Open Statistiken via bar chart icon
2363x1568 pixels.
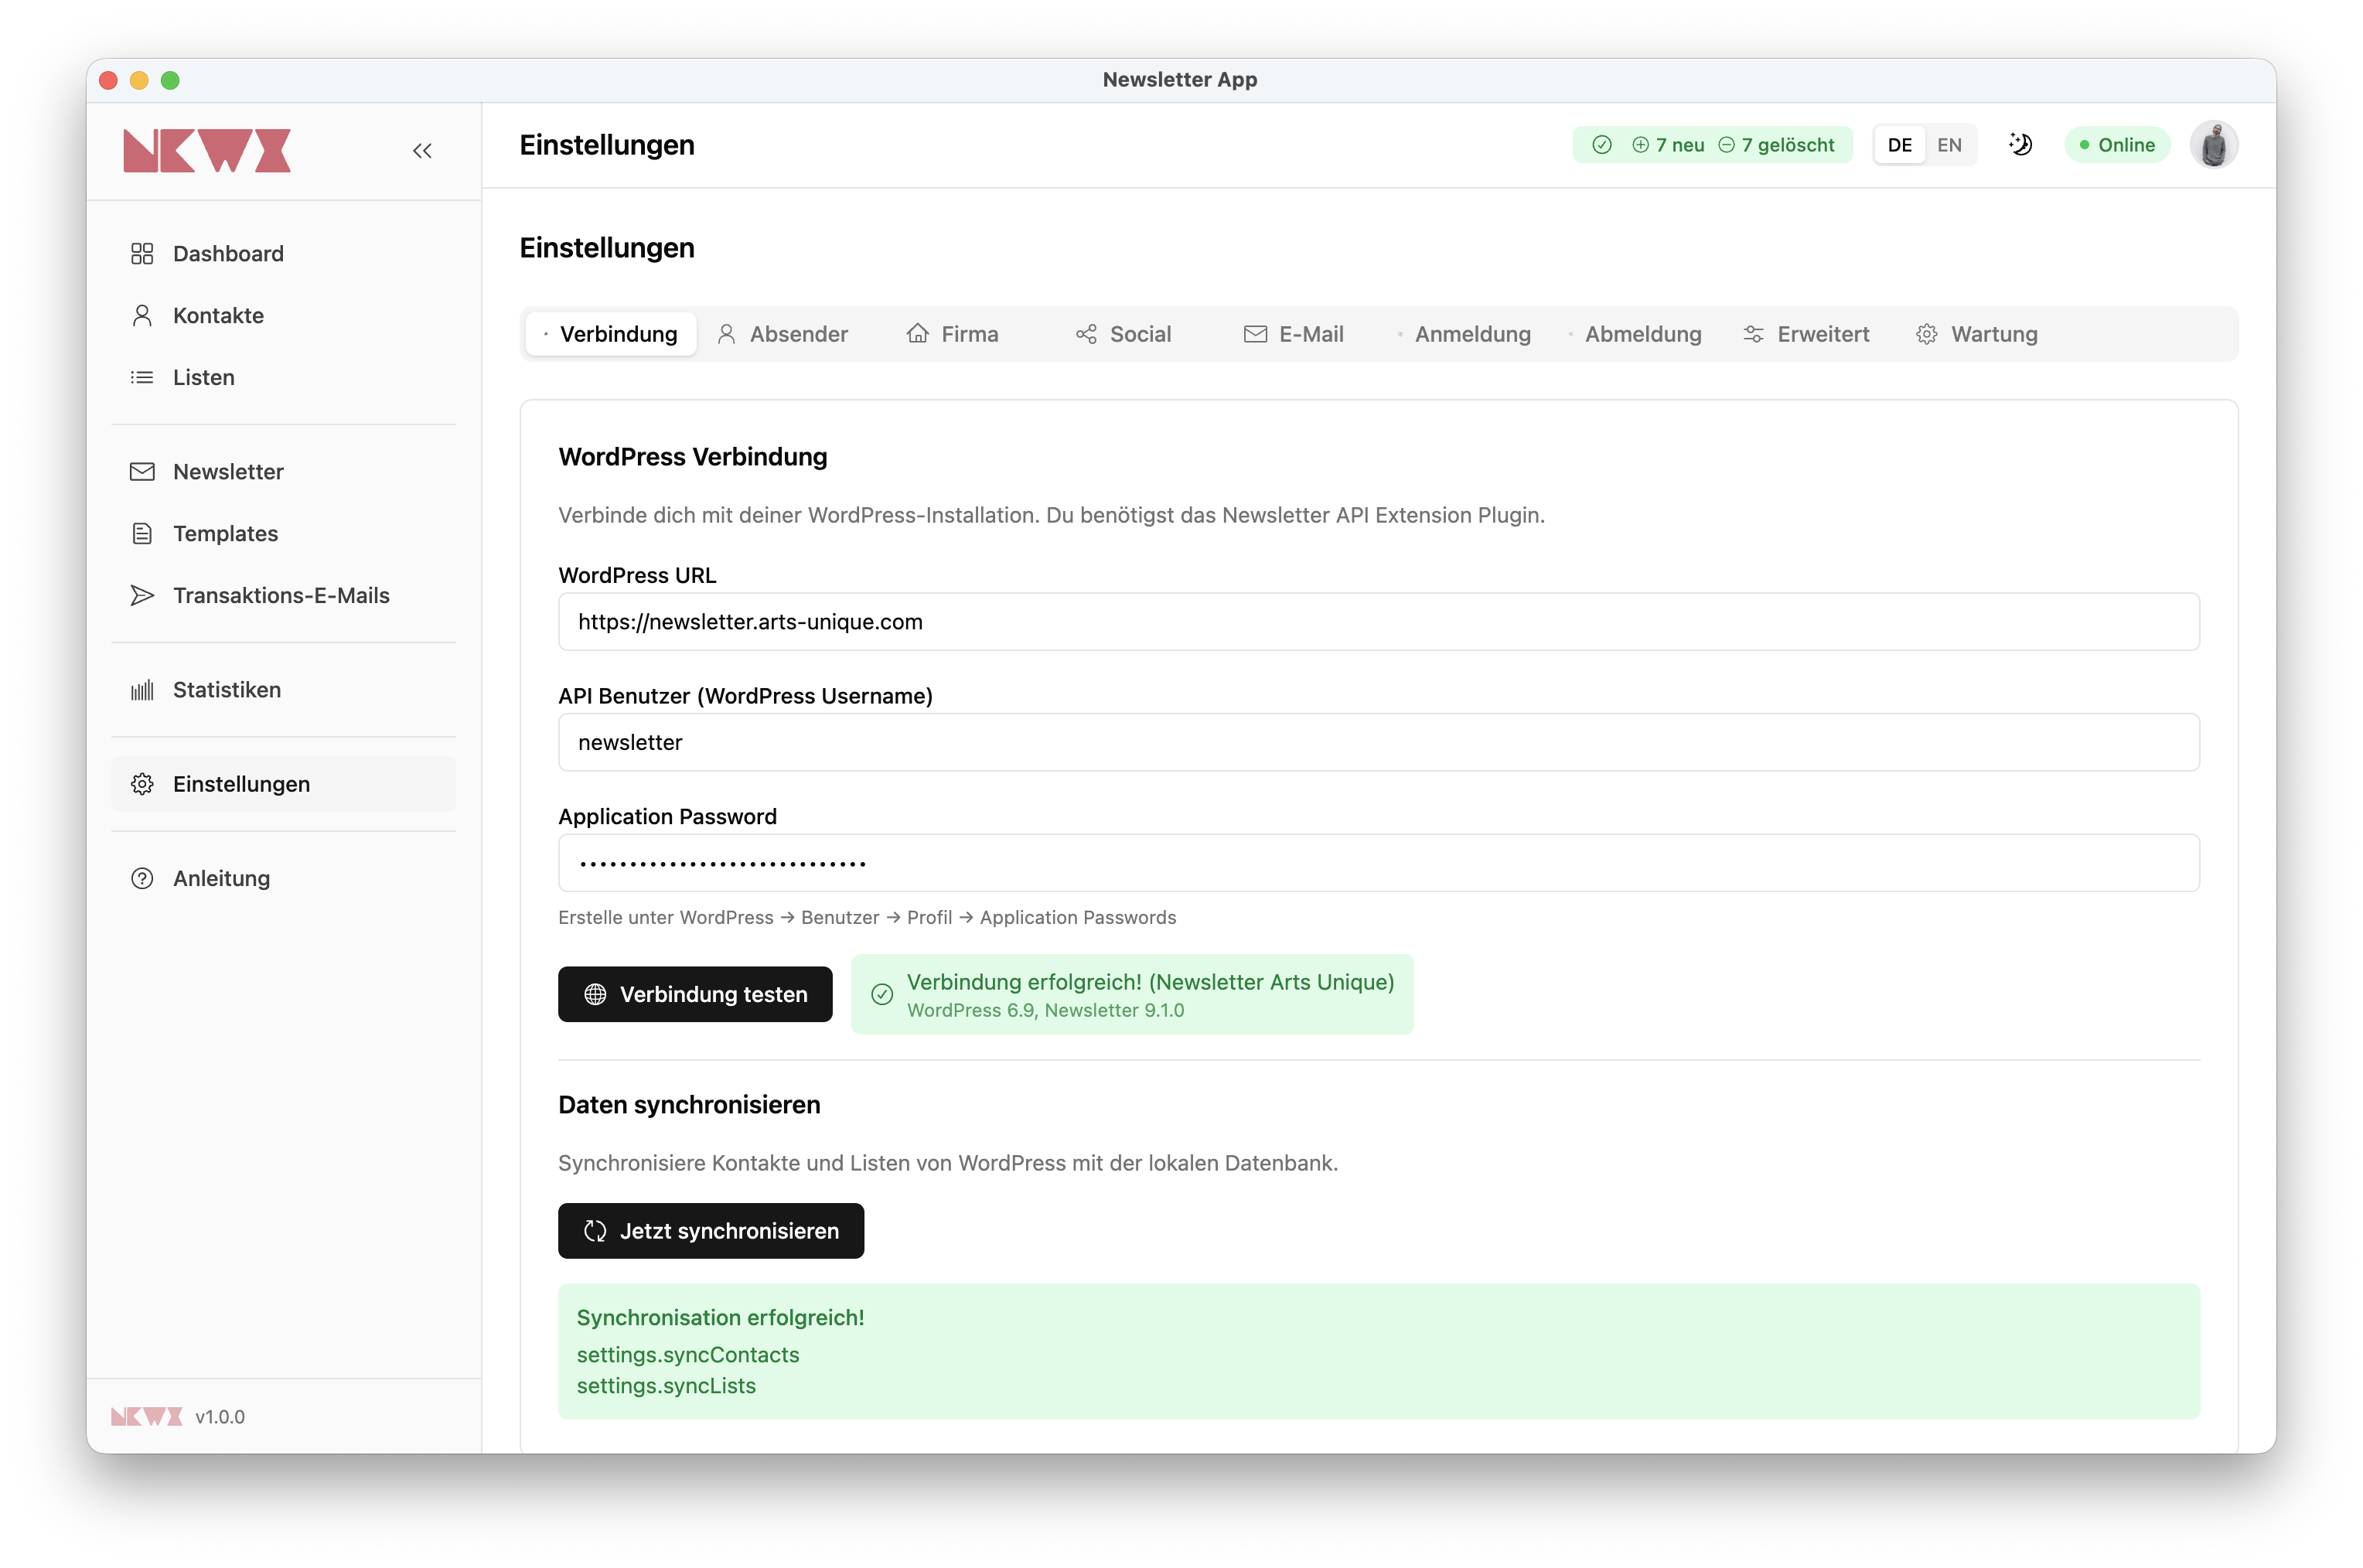pyautogui.click(x=142, y=690)
